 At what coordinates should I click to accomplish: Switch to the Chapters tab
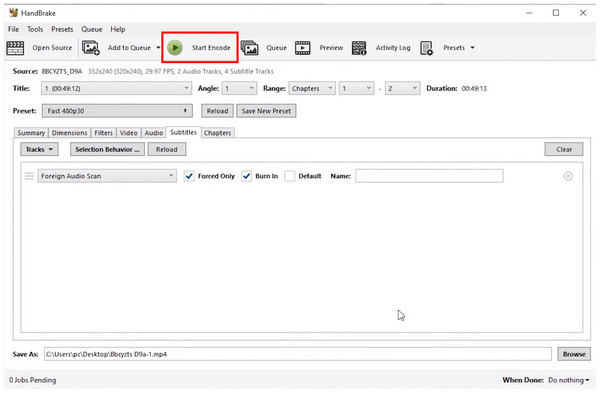[x=217, y=133]
